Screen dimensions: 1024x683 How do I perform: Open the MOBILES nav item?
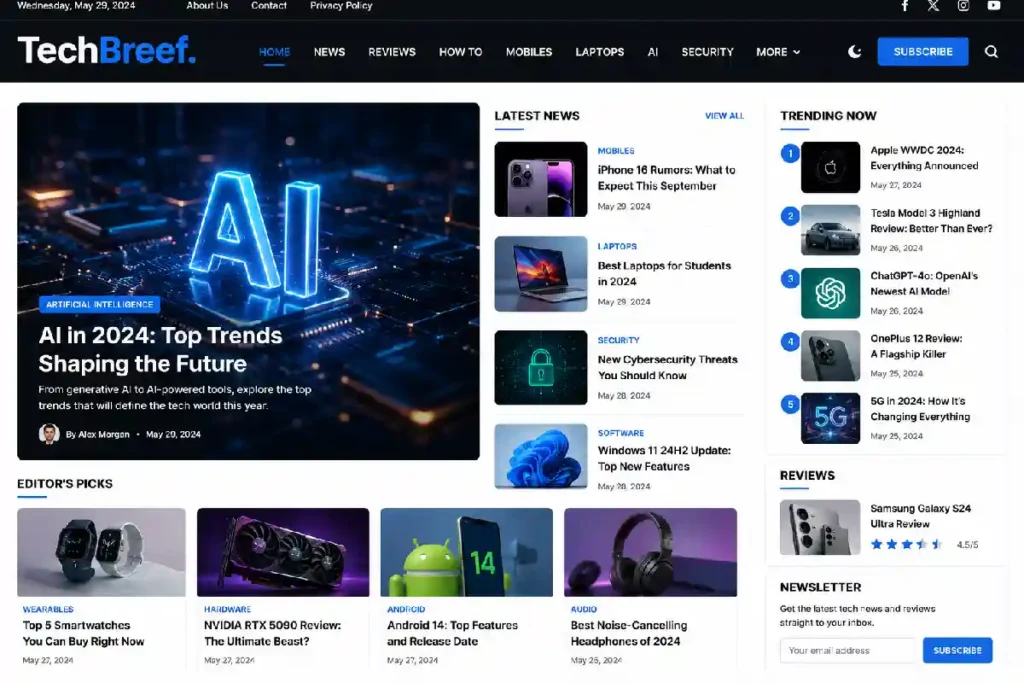point(529,52)
